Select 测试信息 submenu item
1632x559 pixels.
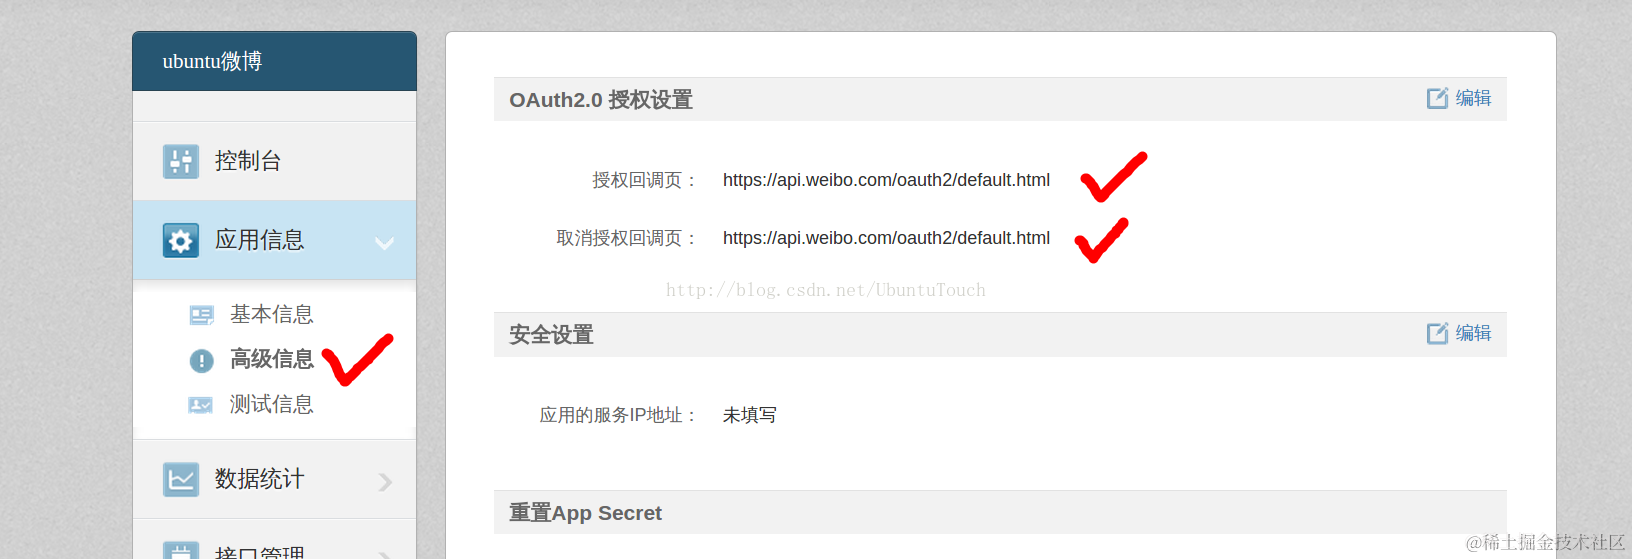[x=272, y=404]
